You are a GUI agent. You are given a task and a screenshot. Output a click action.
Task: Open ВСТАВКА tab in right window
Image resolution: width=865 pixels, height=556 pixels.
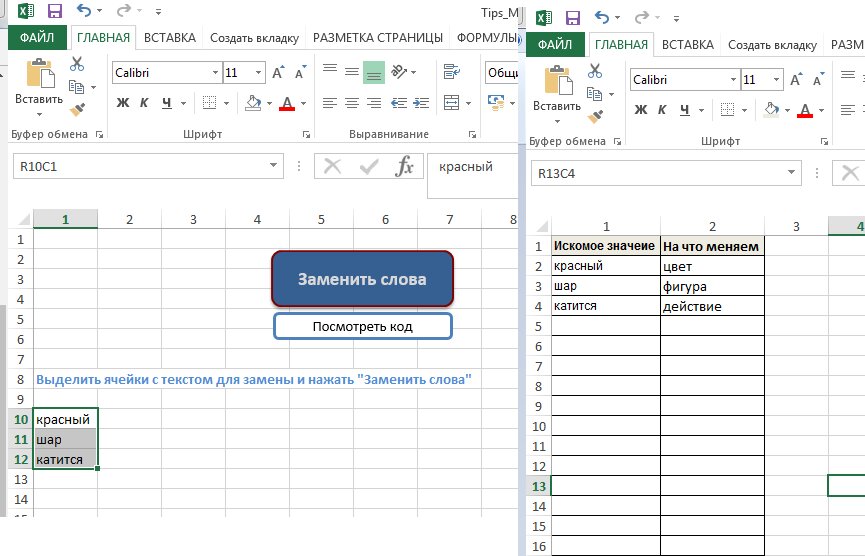pos(688,45)
